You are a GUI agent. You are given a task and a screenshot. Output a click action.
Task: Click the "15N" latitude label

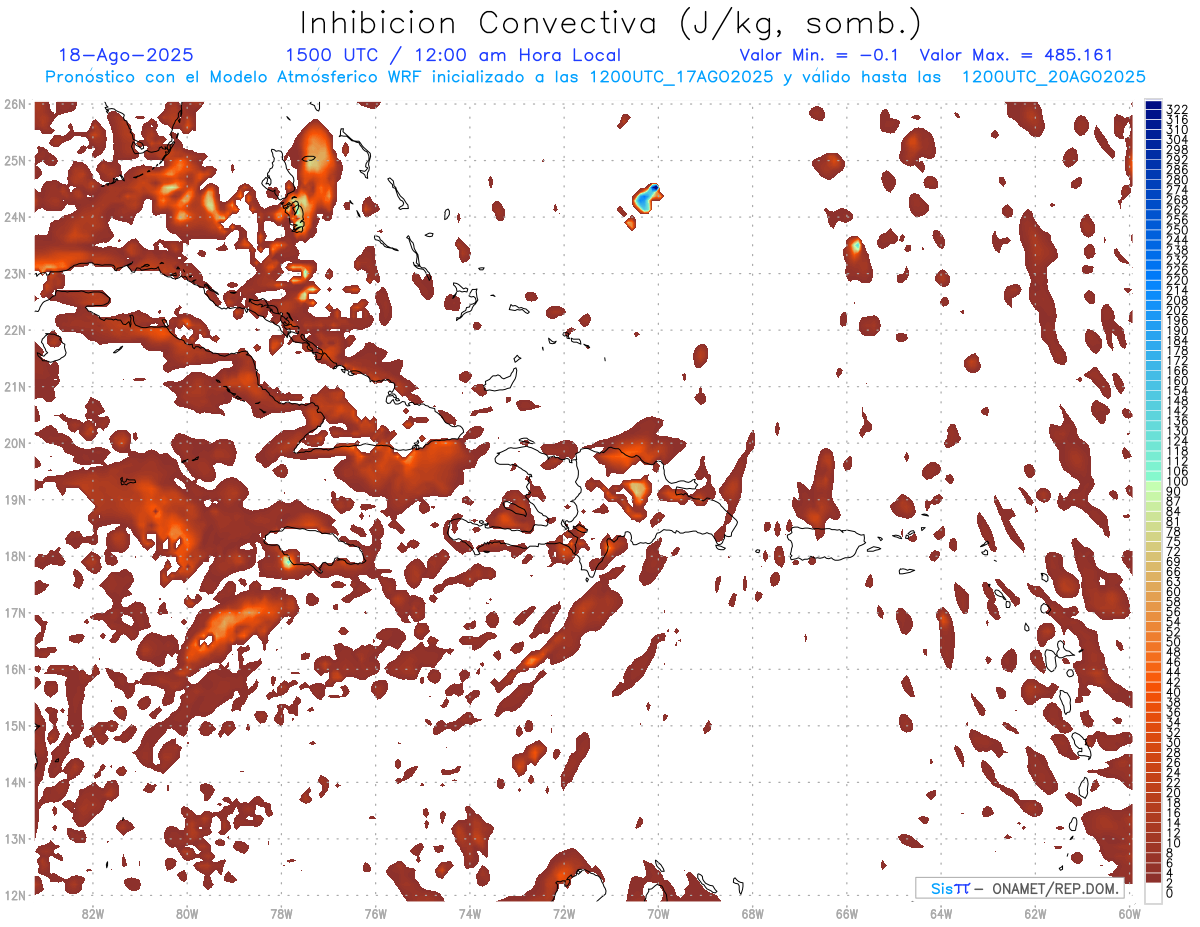tap(14, 726)
